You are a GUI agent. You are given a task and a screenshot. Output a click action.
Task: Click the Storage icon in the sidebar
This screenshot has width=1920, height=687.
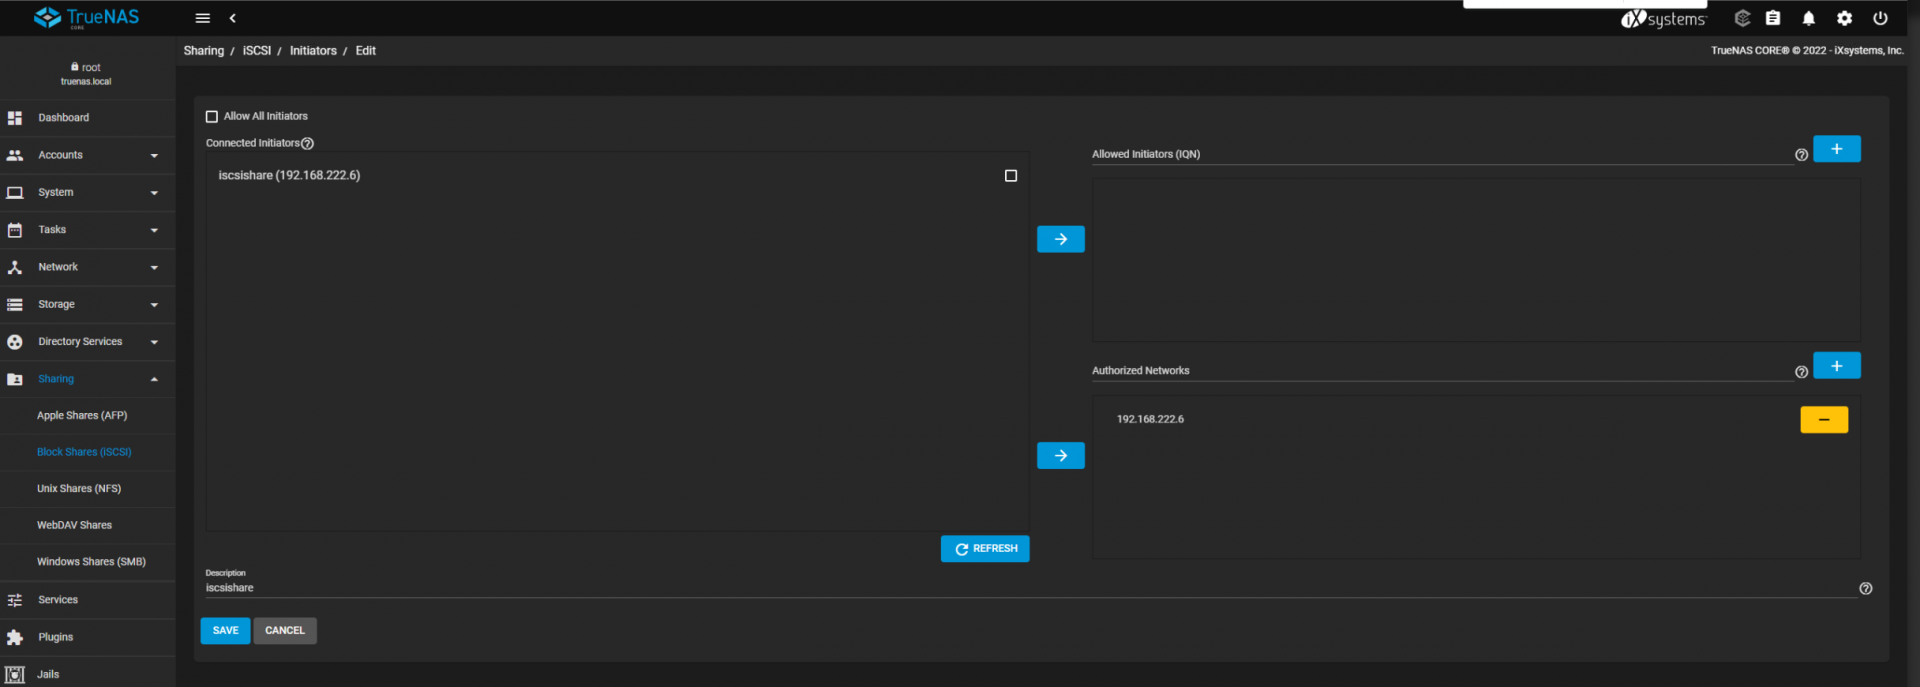[x=15, y=304]
